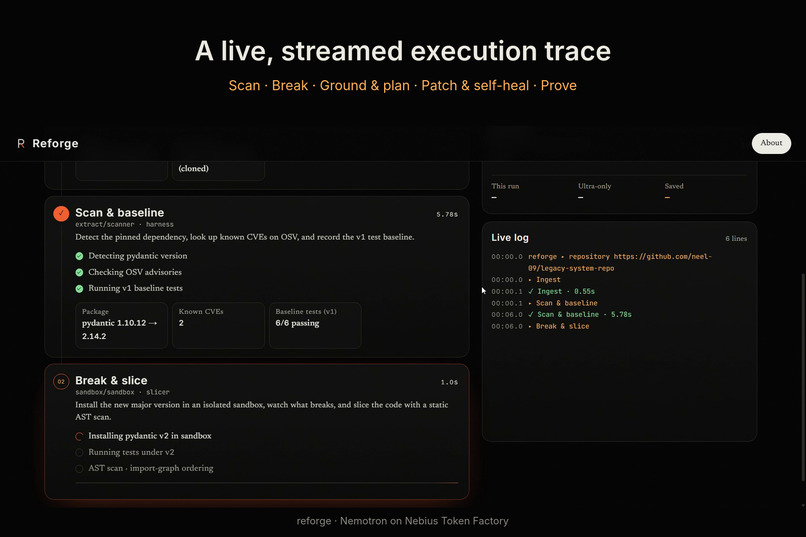The width and height of the screenshot is (806, 537).
Task: Select the Break & slice step heading
Action: 111,380
